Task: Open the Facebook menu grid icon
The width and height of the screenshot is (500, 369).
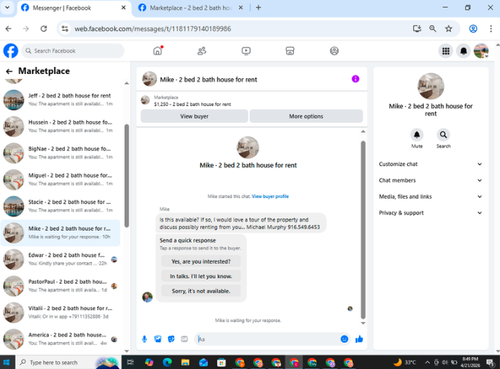Action: point(446,51)
